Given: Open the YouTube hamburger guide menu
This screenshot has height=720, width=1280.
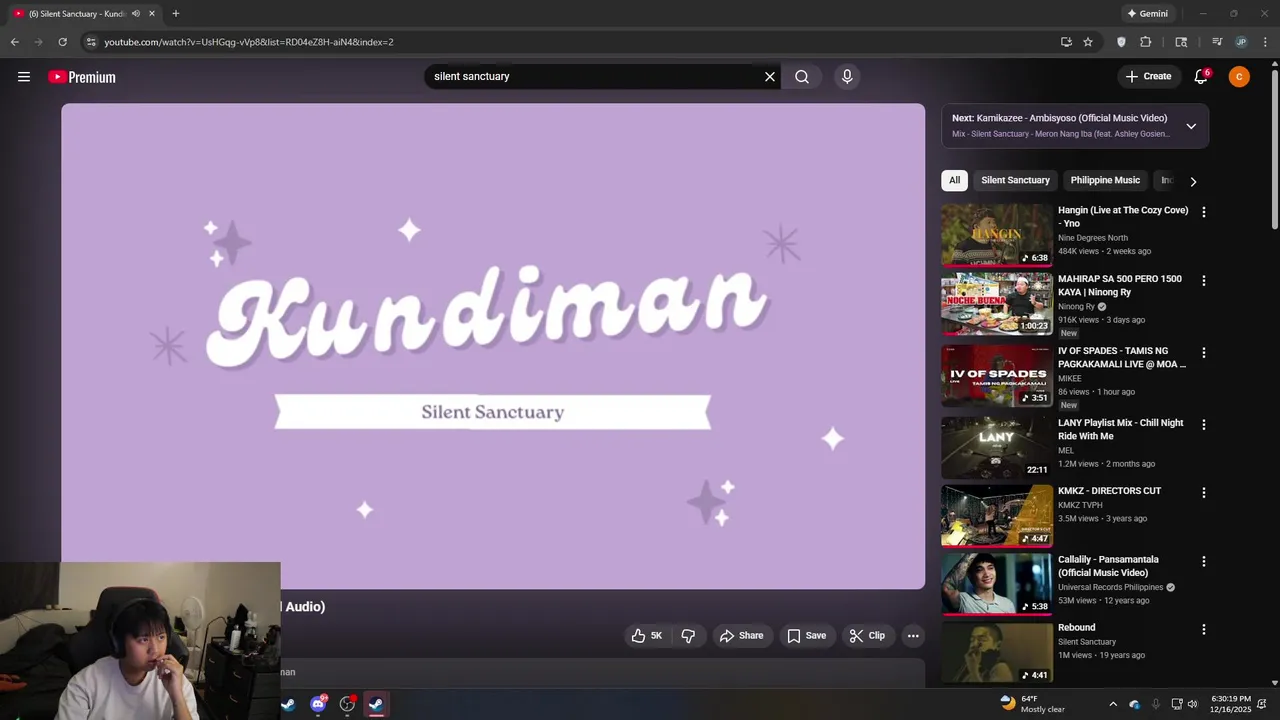Looking at the screenshot, I should [24, 77].
